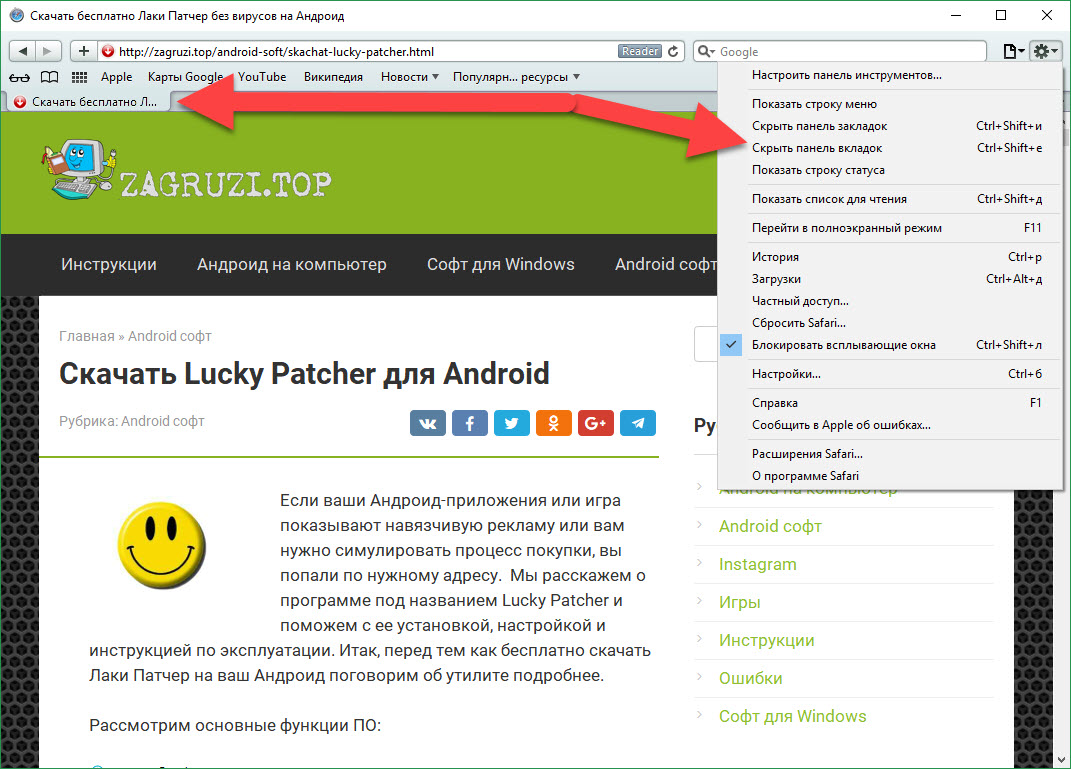
Task: Open the Reading List glasses icon
Action: tap(20, 77)
